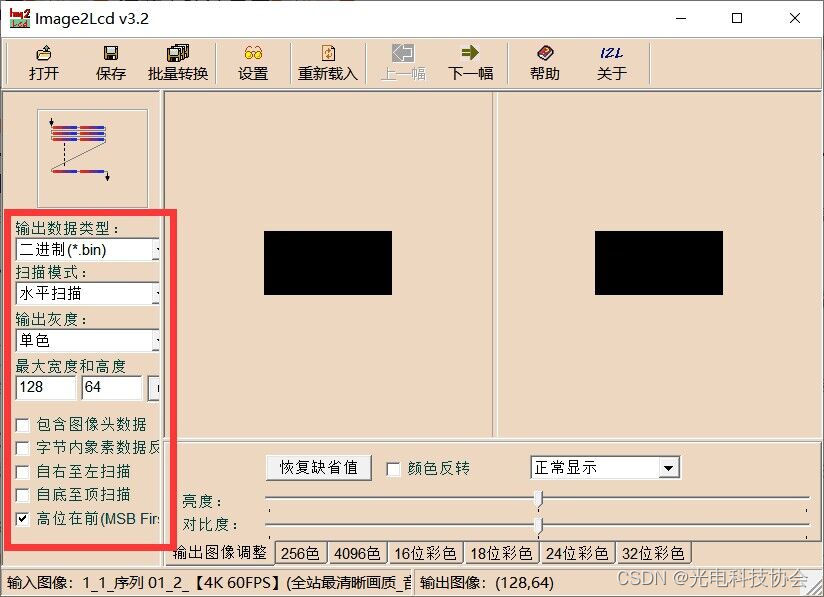824x597 pixels.
Task: Show About dialog with 关于 icon
Action: [610, 62]
